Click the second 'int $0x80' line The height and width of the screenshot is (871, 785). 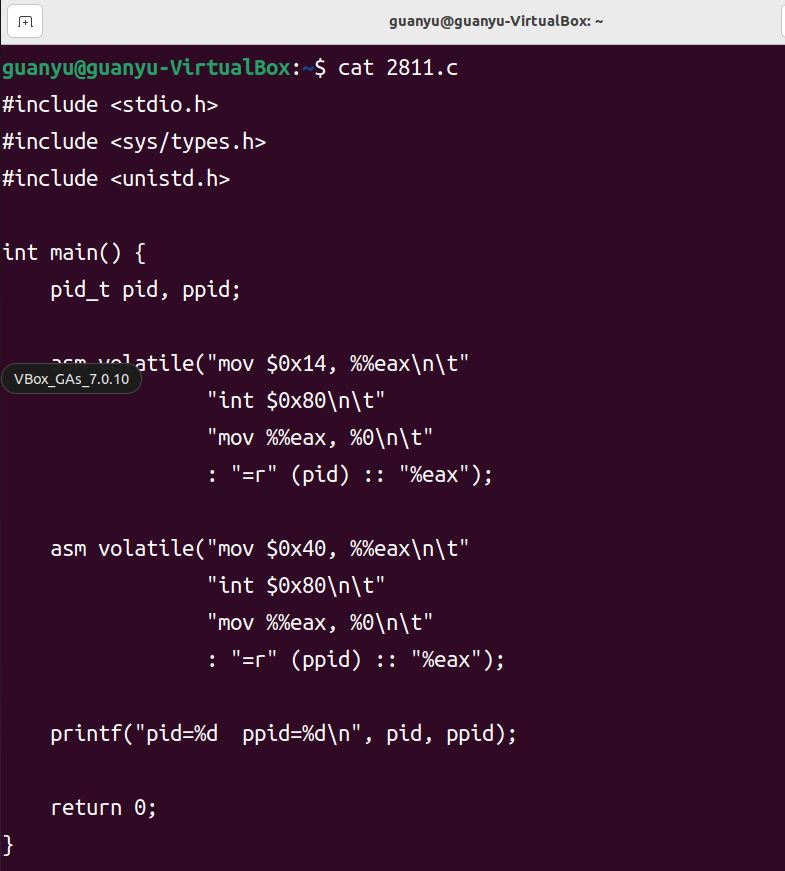[296, 586]
